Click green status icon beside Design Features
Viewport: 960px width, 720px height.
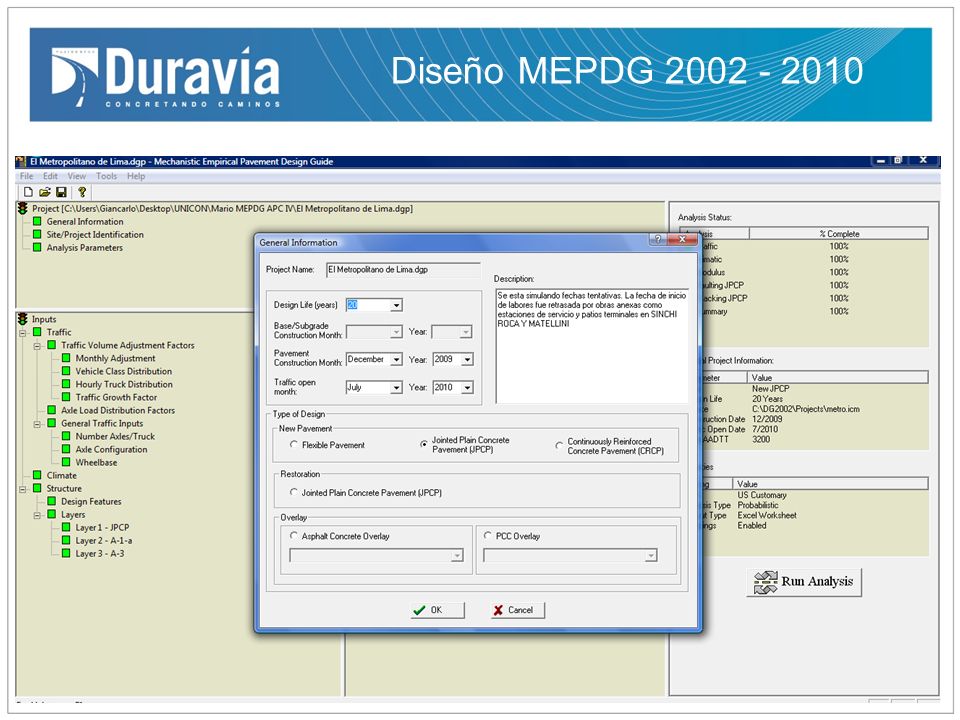[x=52, y=501]
